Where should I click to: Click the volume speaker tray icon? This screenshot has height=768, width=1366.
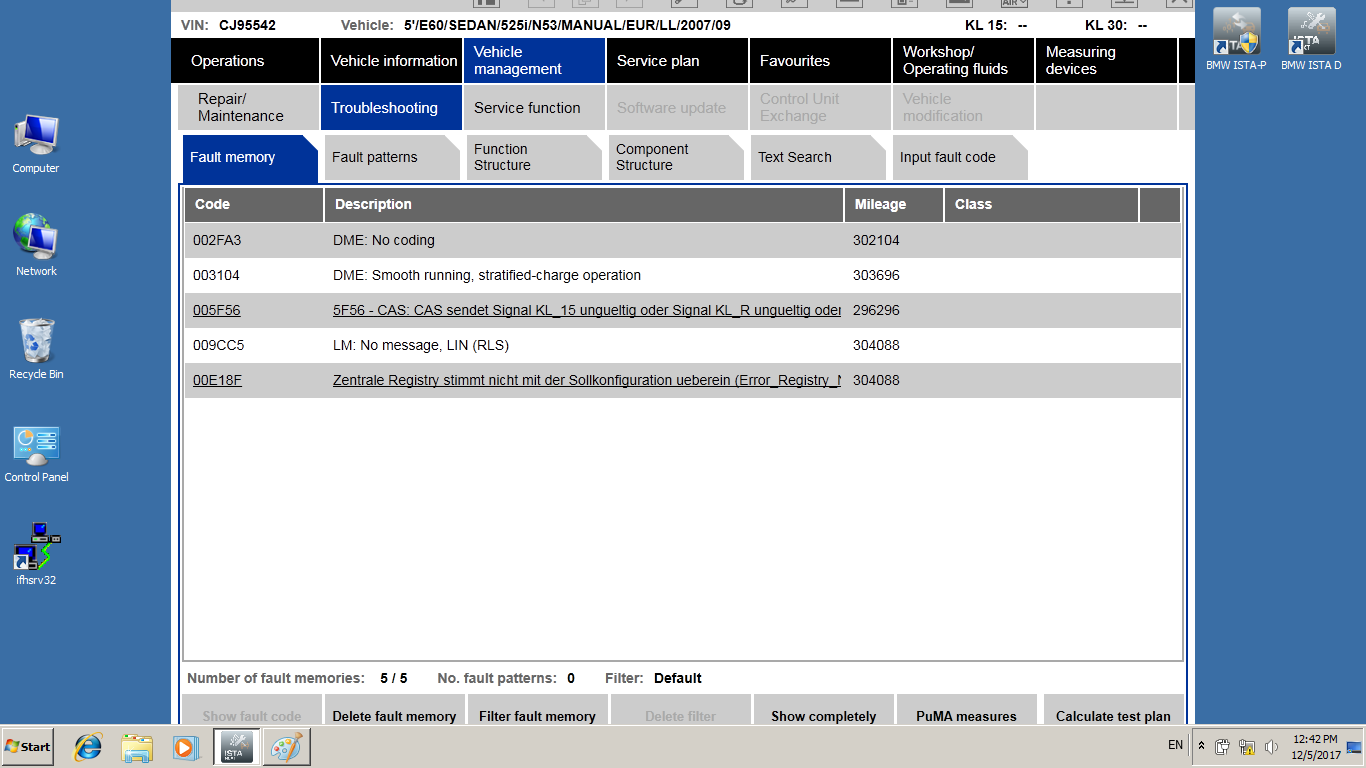point(1271,747)
